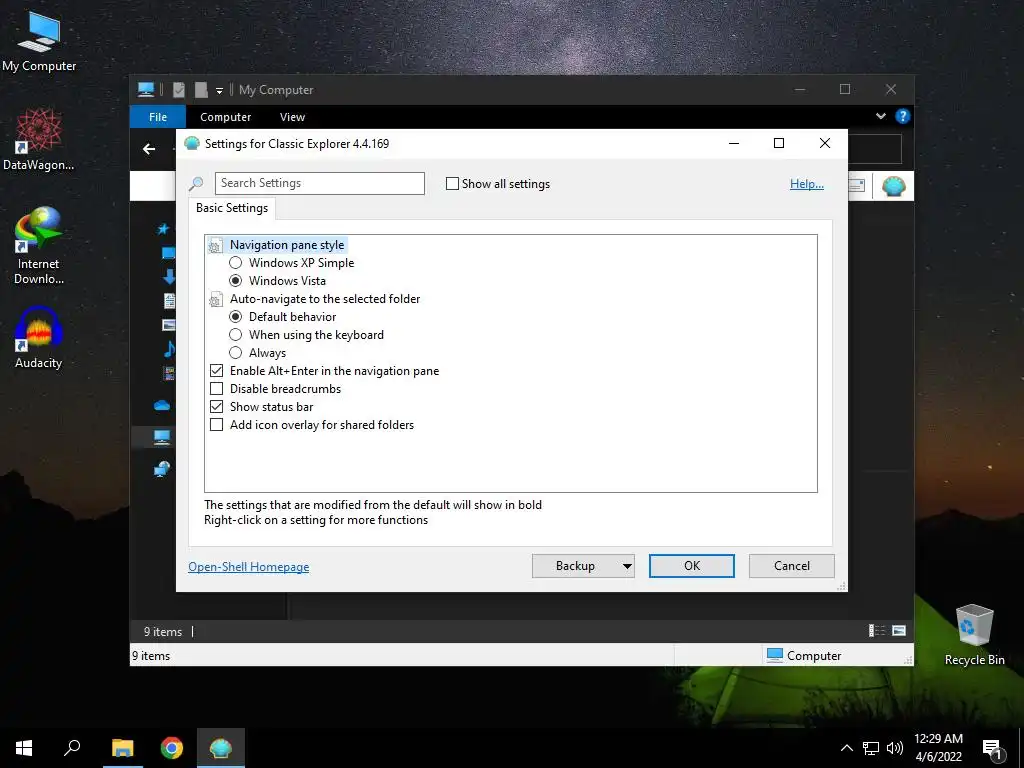Viewport: 1024px width, 768px height.
Task: Click OK to apply settings
Action: click(x=692, y=566)
